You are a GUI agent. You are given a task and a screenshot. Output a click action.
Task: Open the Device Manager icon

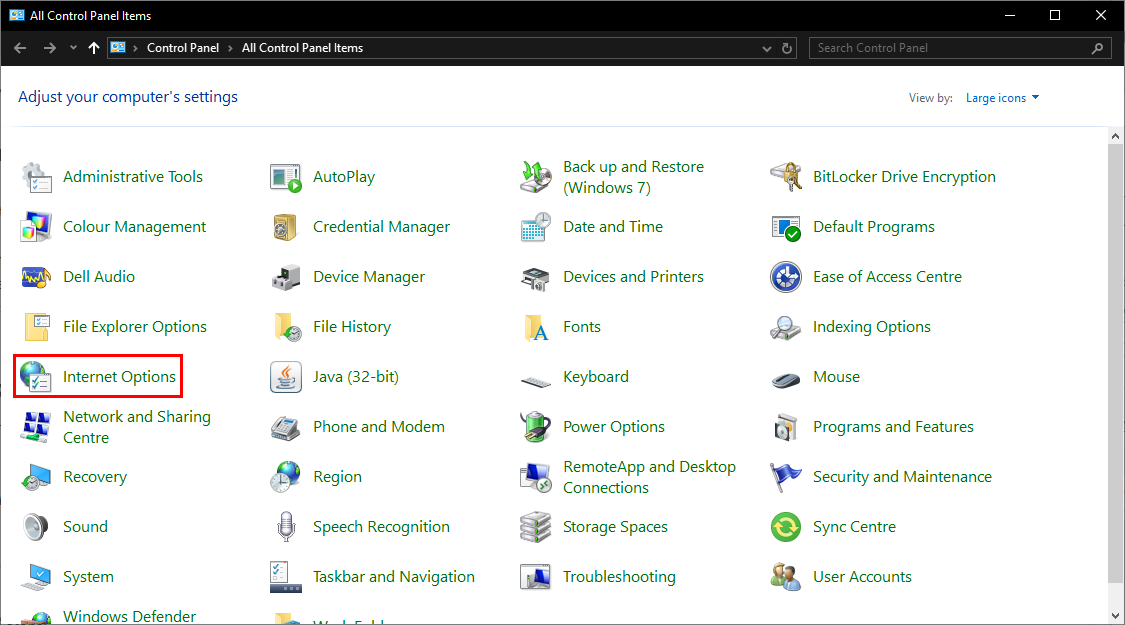pyautogui.click(x=286, y=277)
